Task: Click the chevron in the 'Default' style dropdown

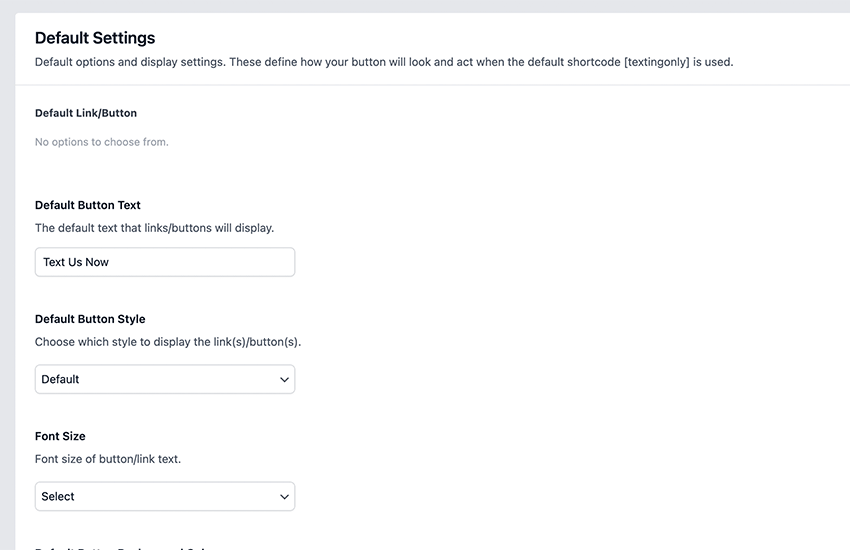Action: click(284, 379)
